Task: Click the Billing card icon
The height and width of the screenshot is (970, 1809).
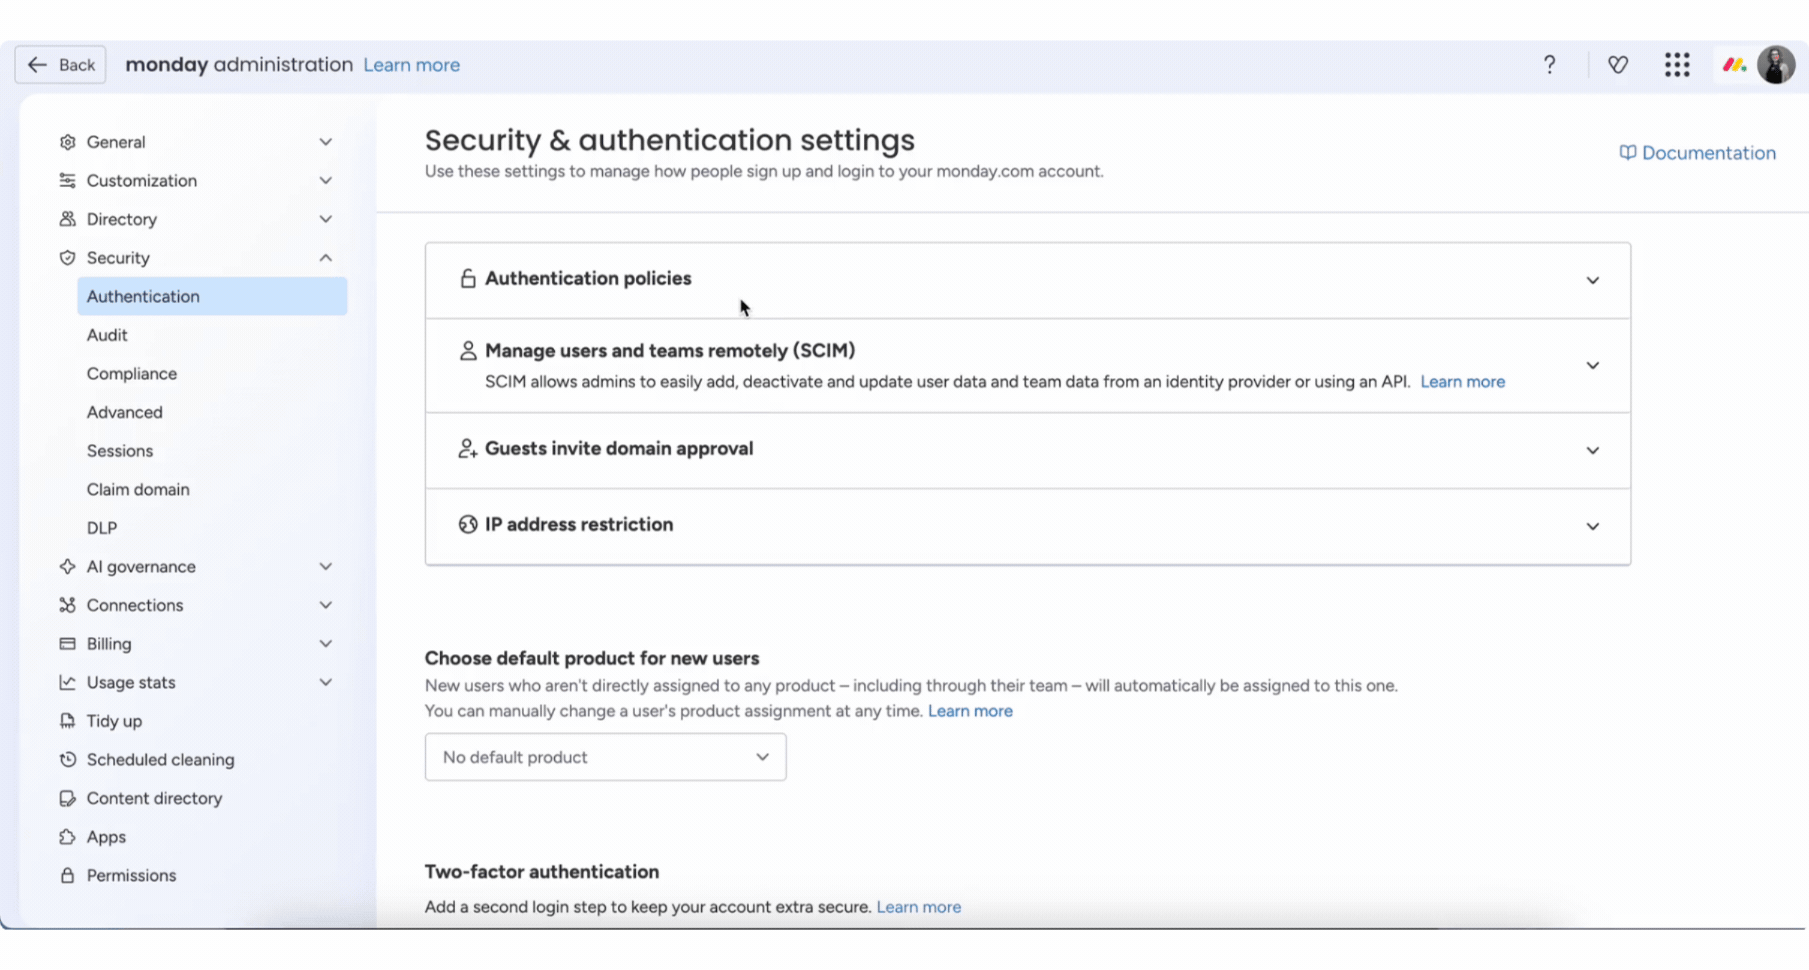Action: 67,644
